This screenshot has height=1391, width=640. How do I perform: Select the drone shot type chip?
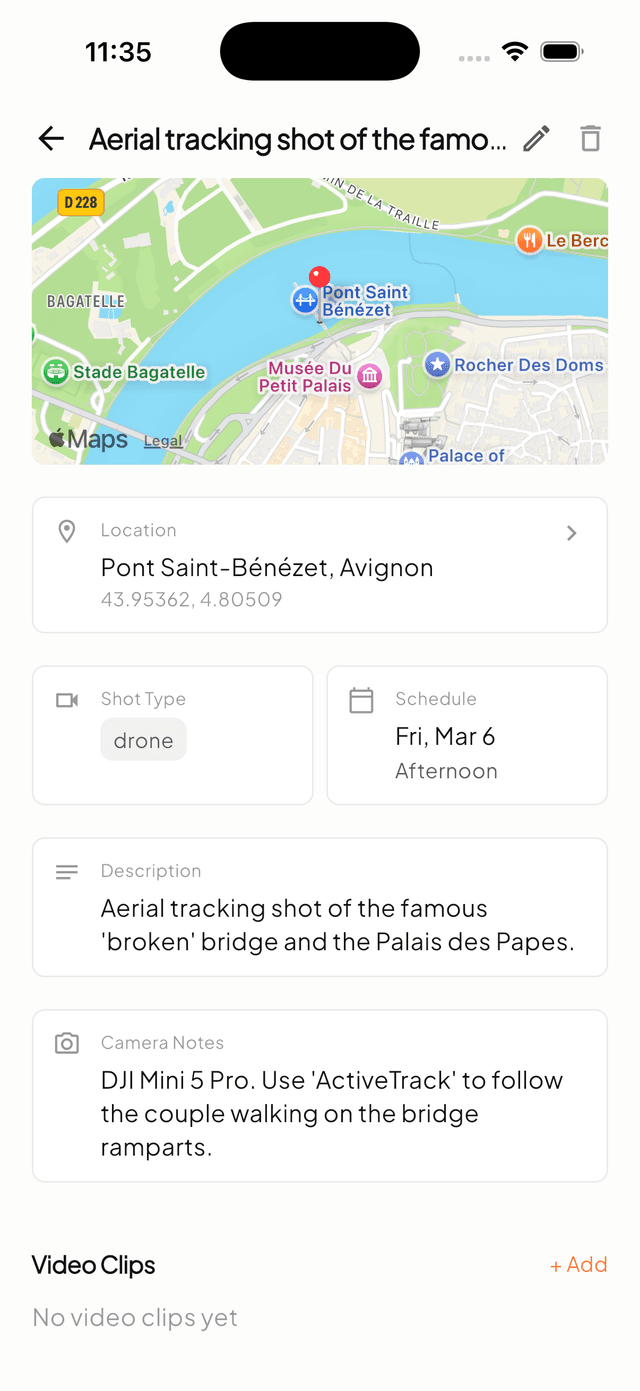(143, 740)
